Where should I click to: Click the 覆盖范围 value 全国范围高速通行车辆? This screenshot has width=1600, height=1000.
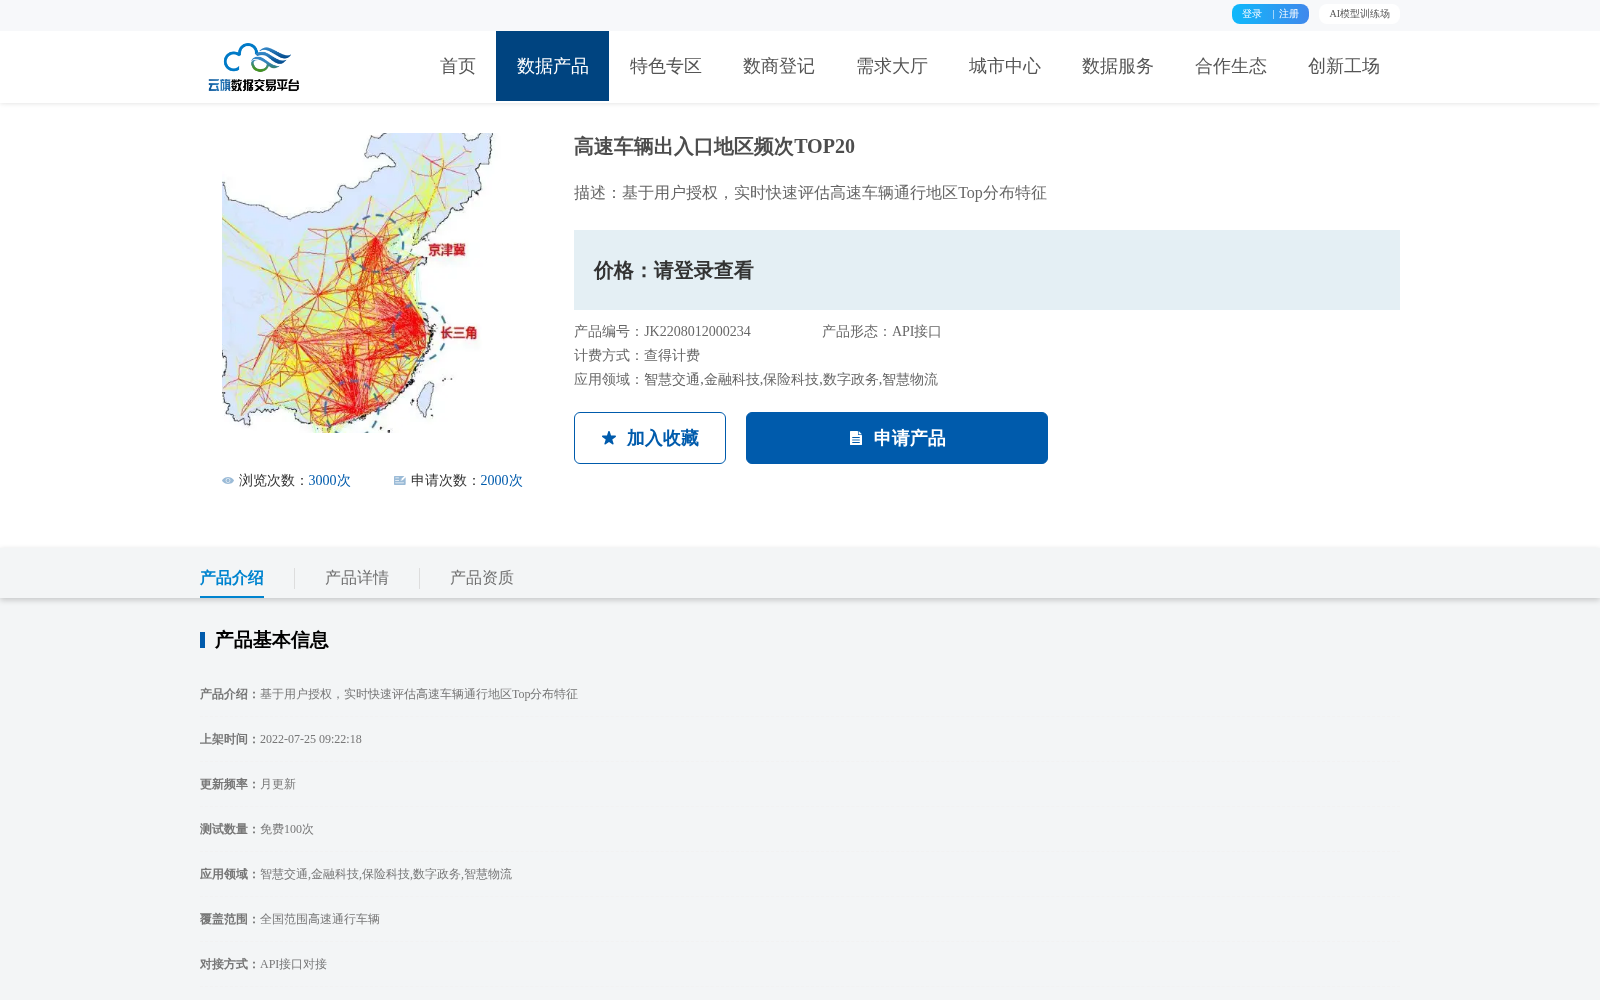[x=320, y=919]
